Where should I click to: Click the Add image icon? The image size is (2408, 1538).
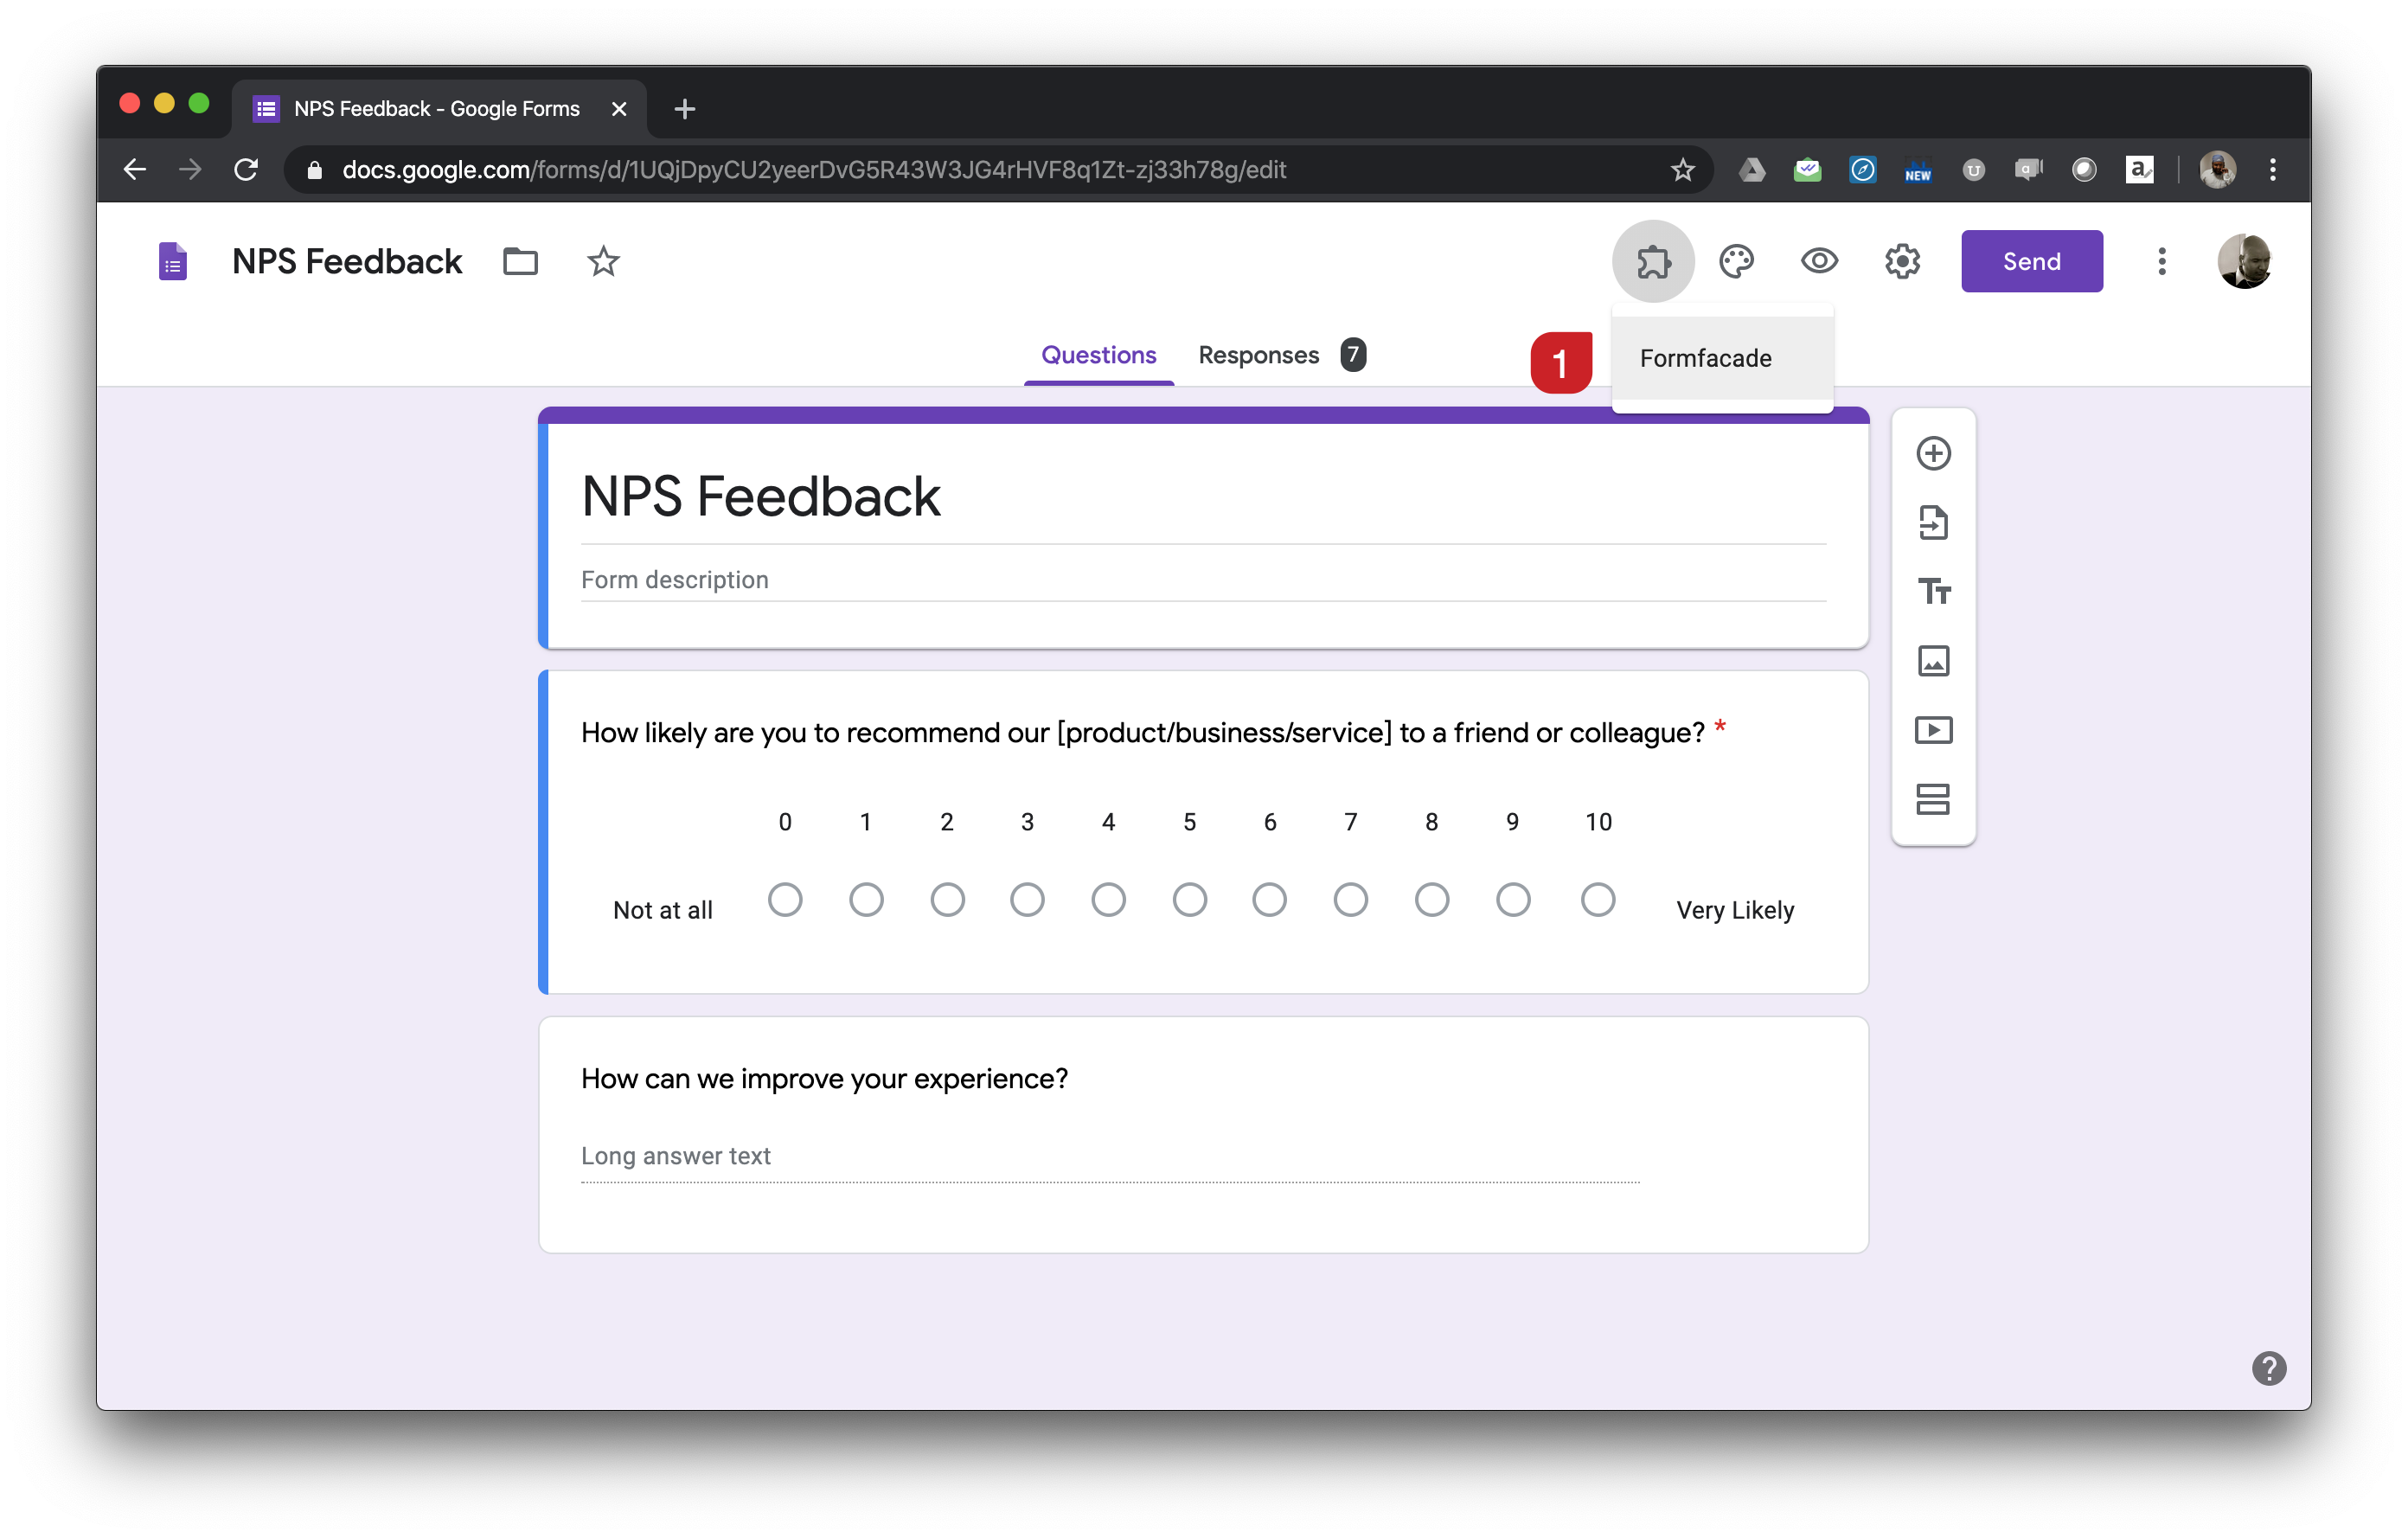(x=1933, y=661)
